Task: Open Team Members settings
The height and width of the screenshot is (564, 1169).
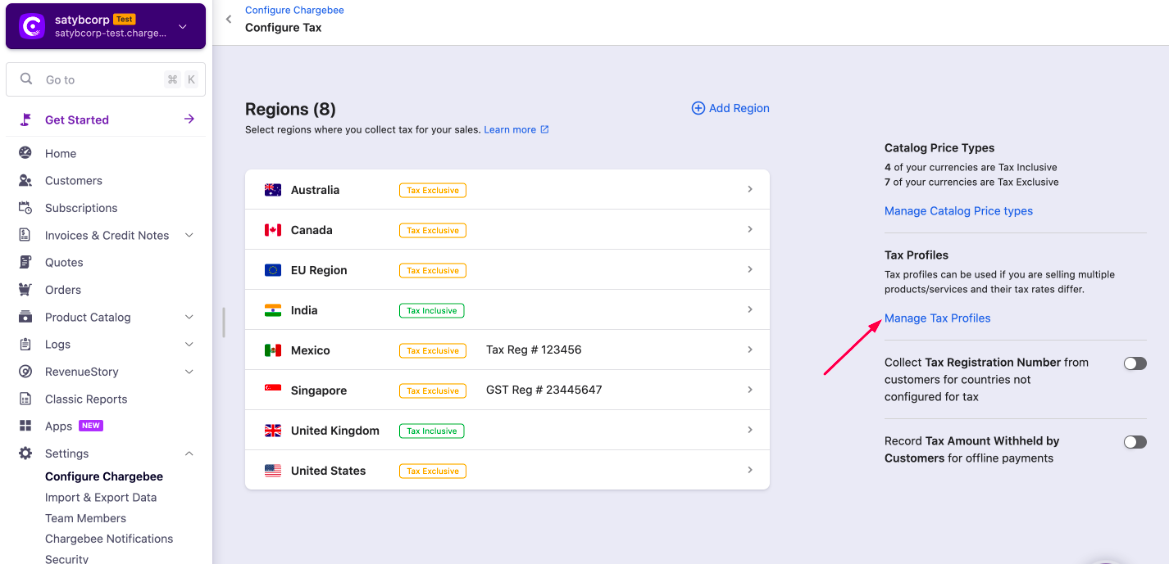Action: (86, 519)
